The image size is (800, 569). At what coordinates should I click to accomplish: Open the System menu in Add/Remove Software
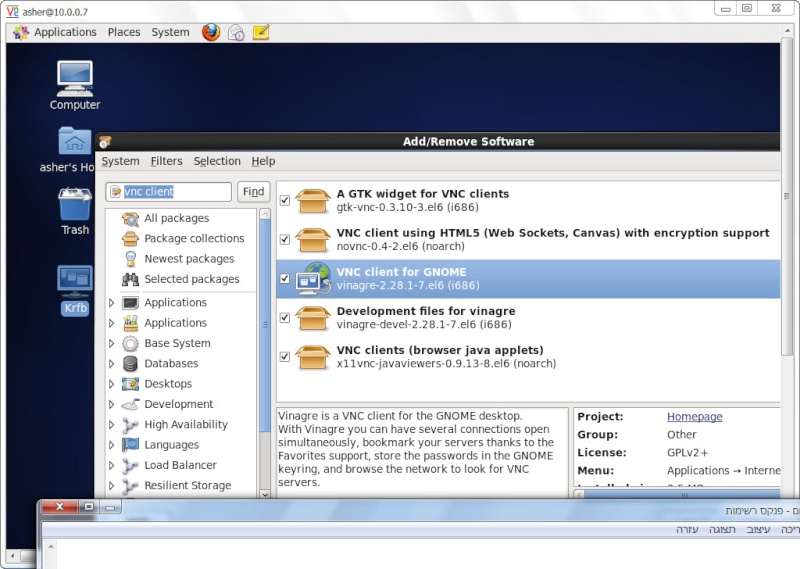[120, 161]
